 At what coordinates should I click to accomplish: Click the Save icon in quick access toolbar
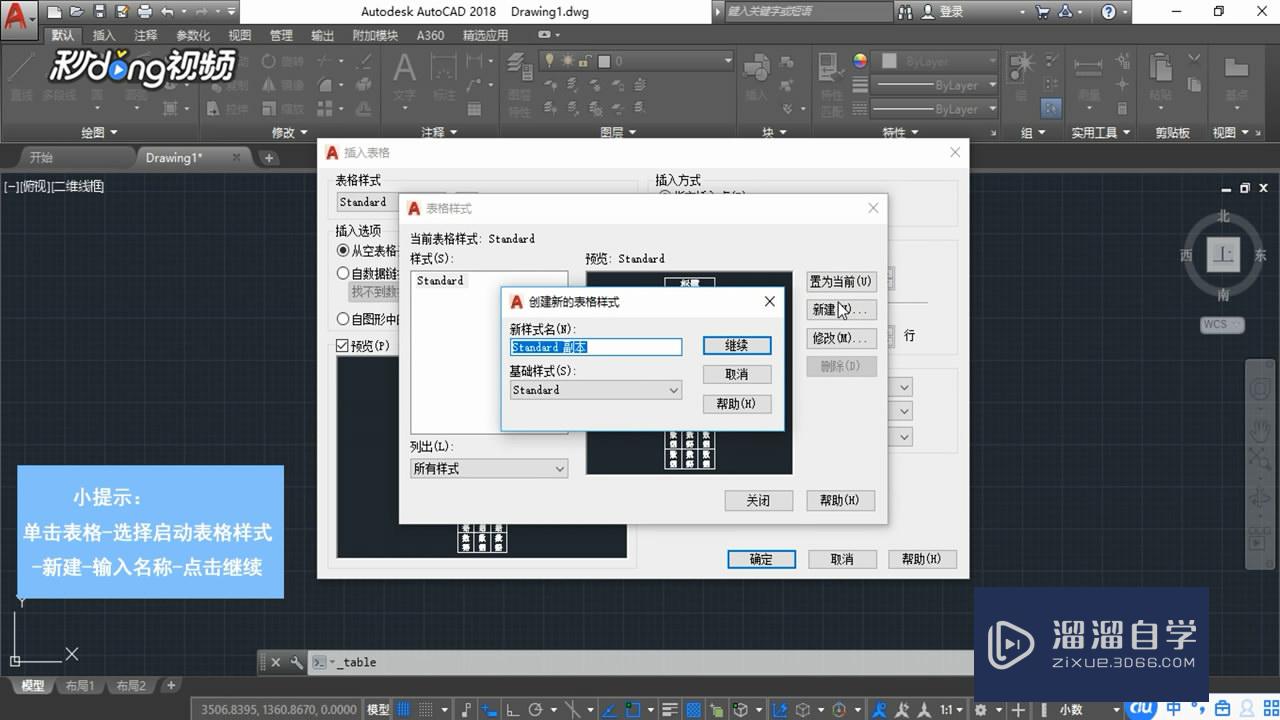click(x=99, y=12)
